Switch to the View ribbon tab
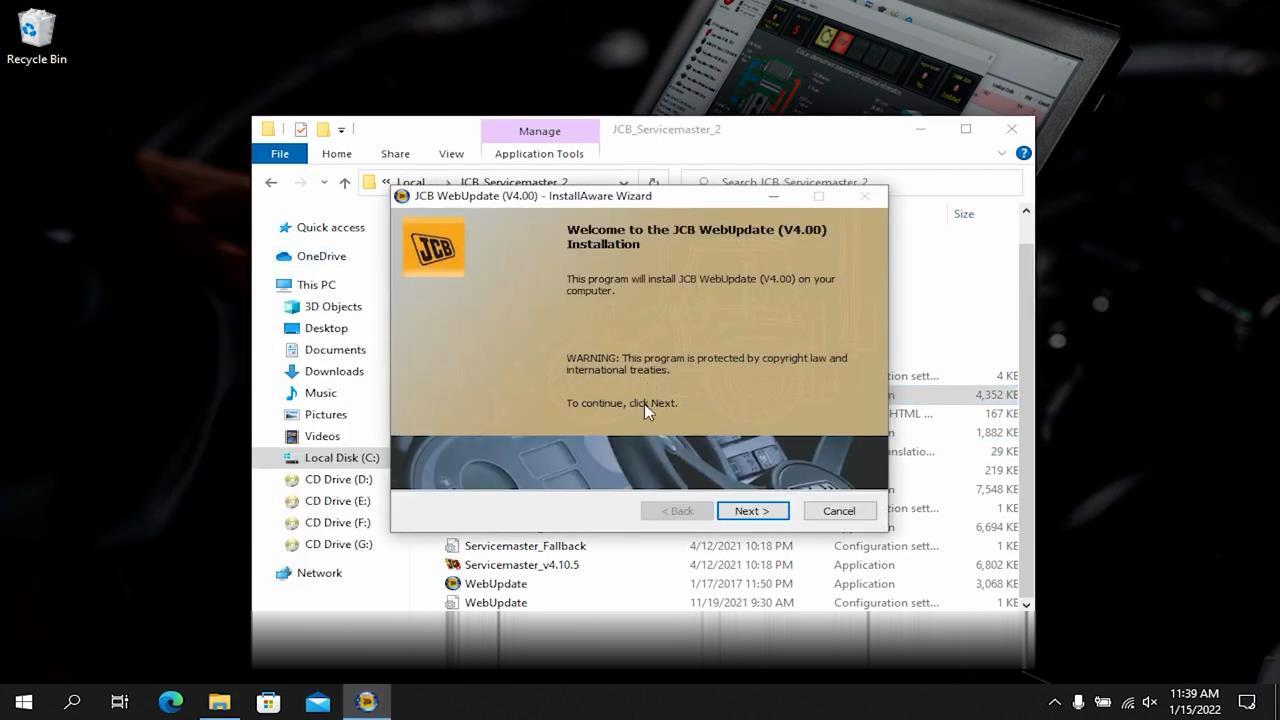Image resolution: width=1280 pixels, height=720 pixels. click(451, 154)
